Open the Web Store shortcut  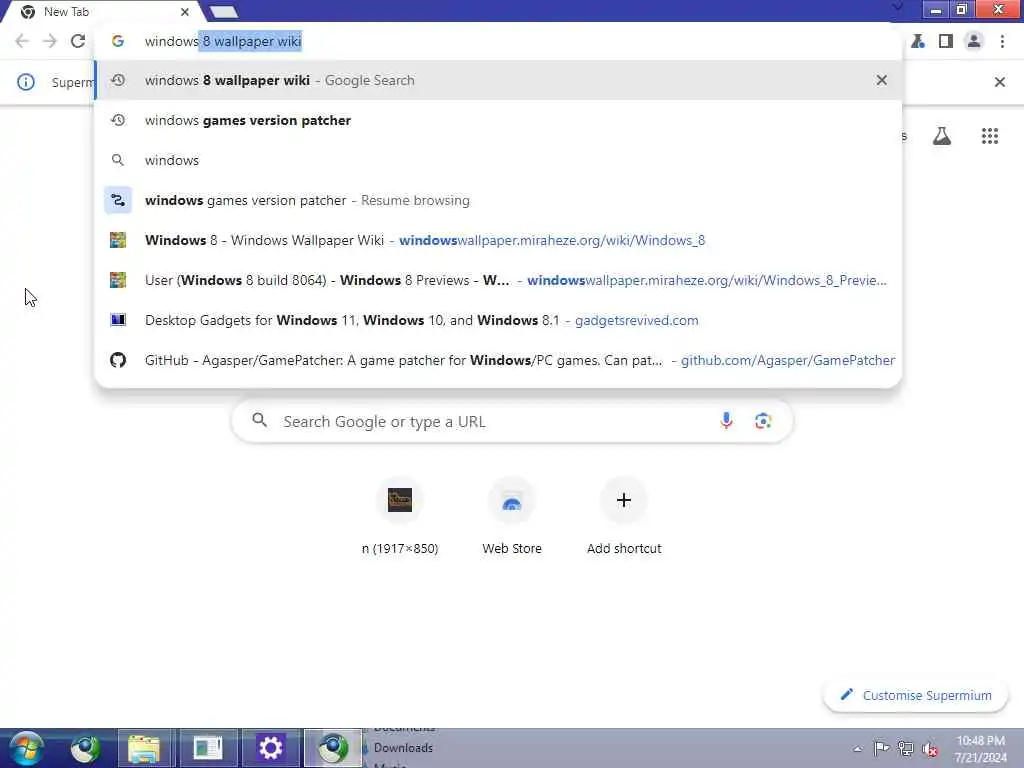511,516
